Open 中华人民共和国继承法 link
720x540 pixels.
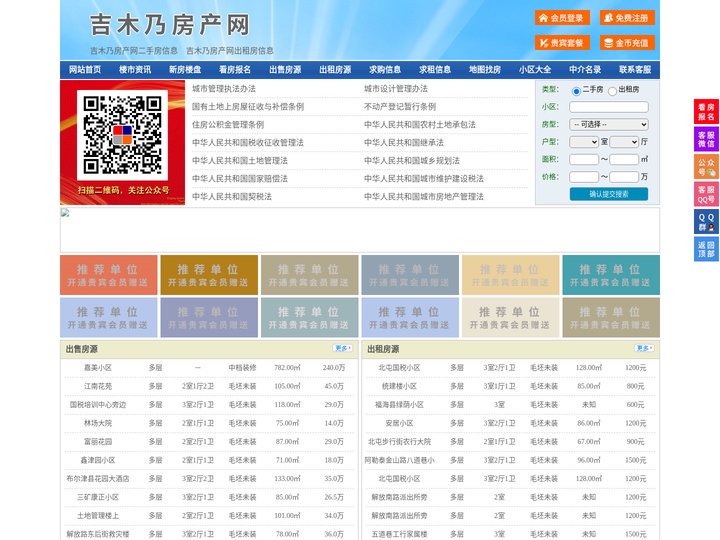click(x=404, y=142)
